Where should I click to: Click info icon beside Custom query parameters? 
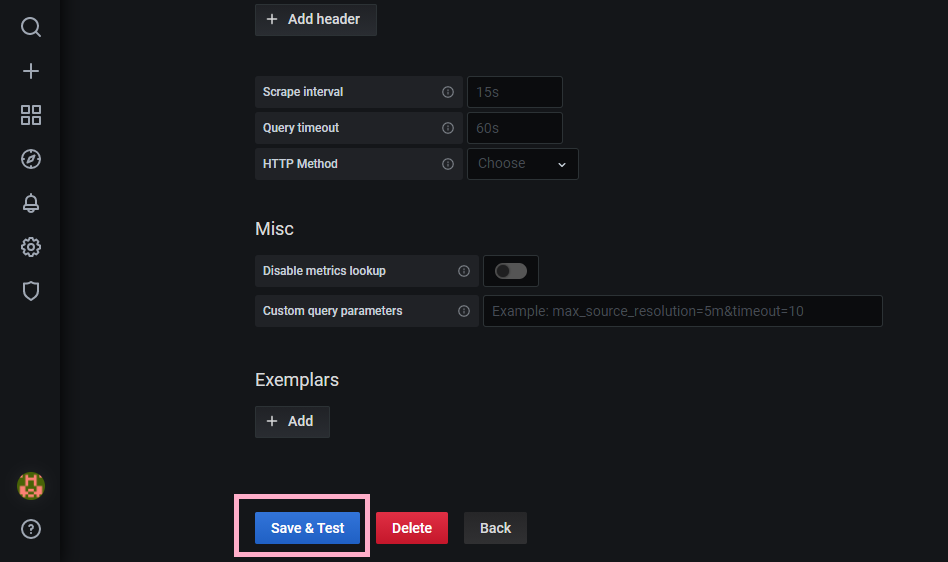point(464,311)
